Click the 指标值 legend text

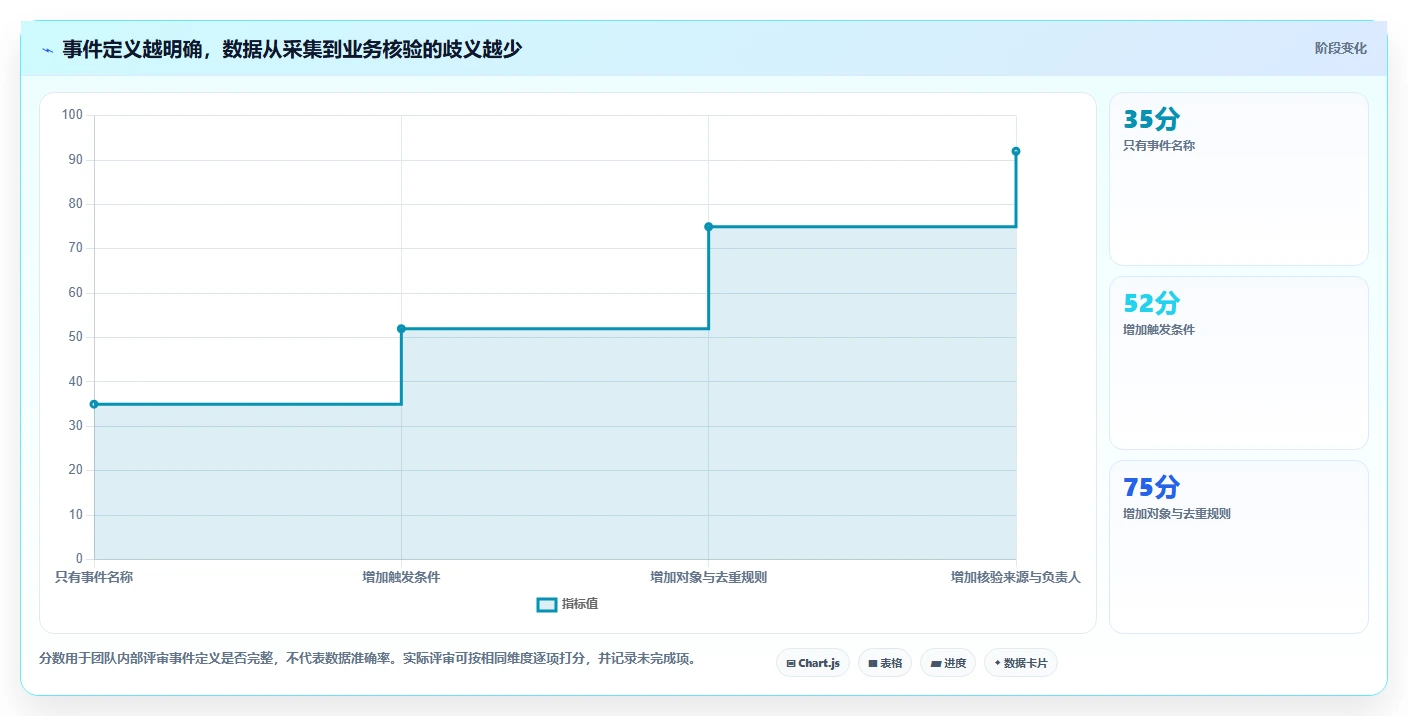tap(580, 604)
